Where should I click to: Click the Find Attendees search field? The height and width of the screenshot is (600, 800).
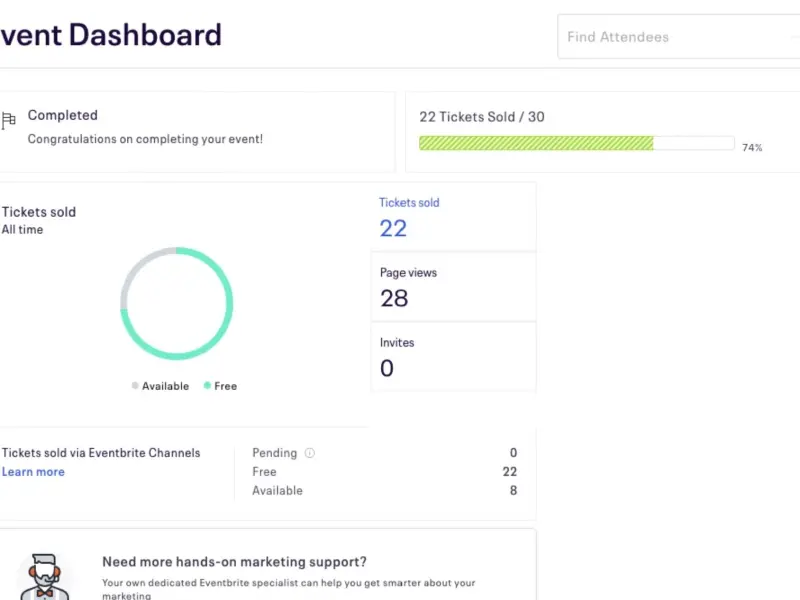(679, 37)
